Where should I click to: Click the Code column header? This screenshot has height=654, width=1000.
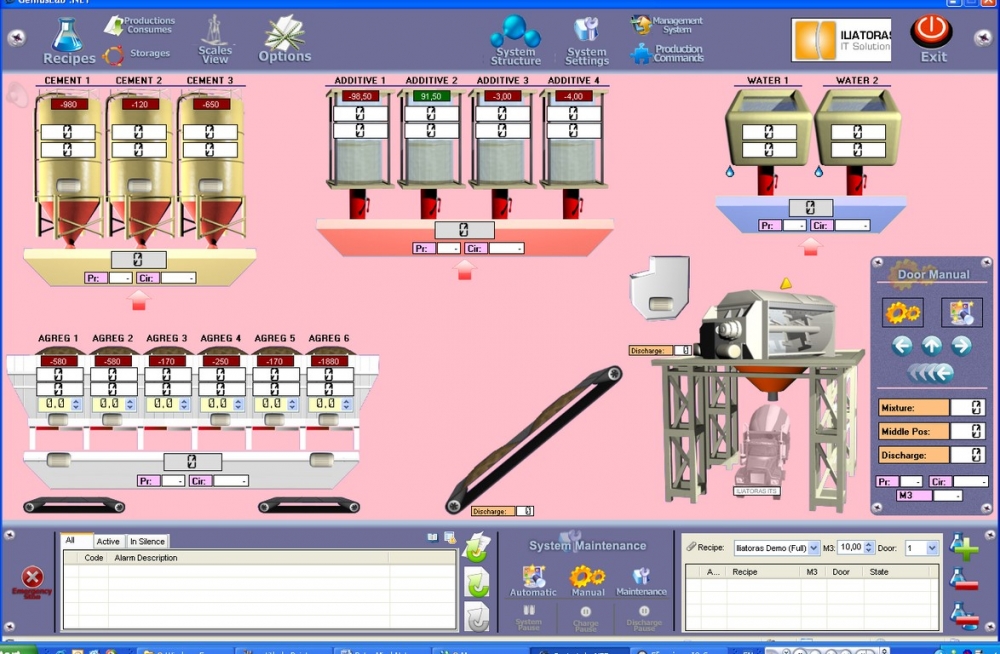point(94,558)
